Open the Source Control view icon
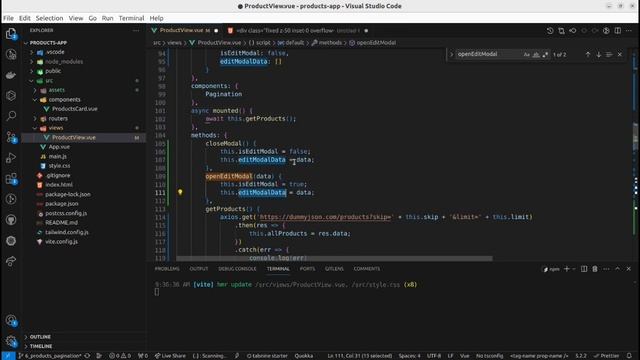Image resolution: width=640 pixels, height=360 pixels. pyautogui.click(x=11, y=137)
